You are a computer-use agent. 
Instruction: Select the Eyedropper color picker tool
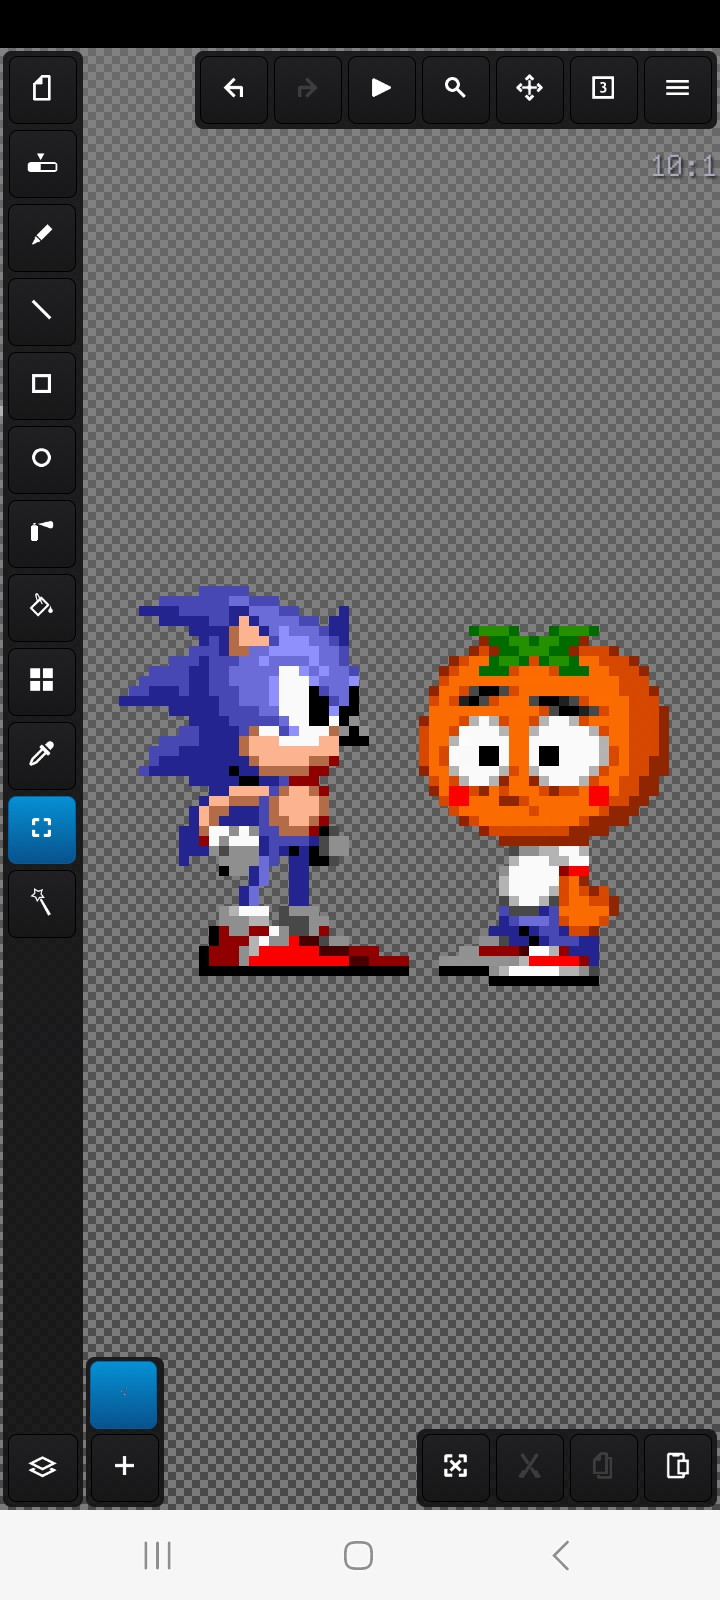(42, 755)
